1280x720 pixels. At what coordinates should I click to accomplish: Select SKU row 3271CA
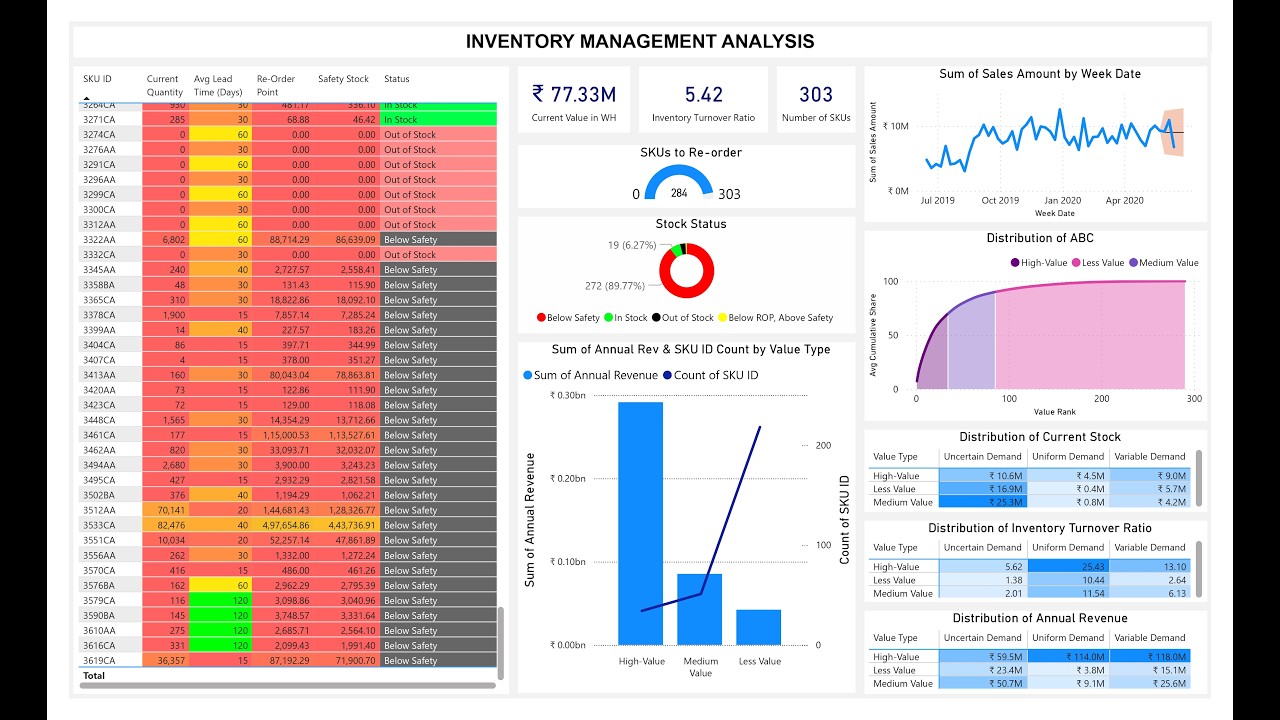click(x=288, y=119)
